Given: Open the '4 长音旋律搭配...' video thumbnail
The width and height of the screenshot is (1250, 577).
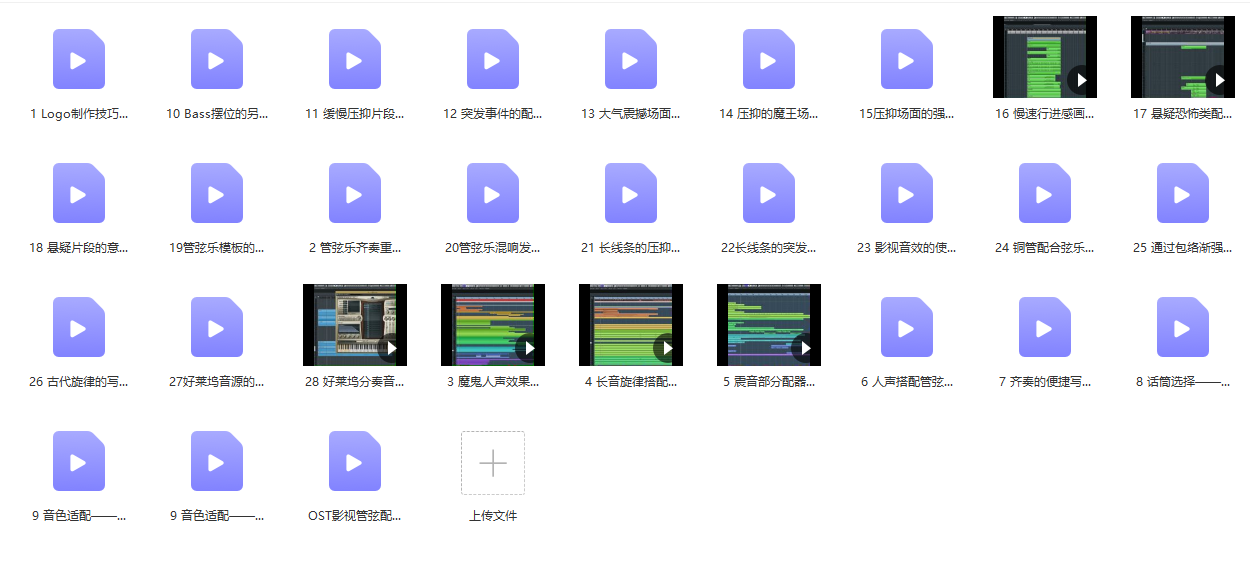Looking at the screenshot, I should pos(631,325).
